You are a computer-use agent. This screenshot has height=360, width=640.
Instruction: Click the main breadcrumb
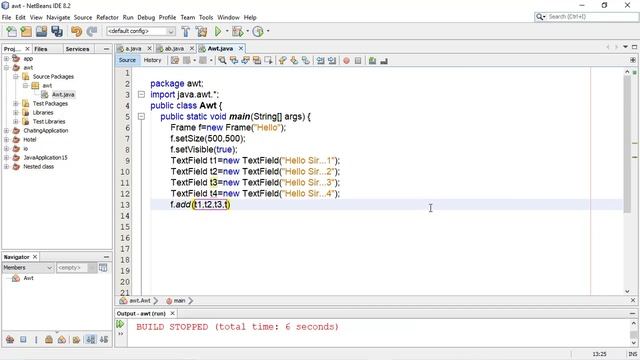(179, 301)
